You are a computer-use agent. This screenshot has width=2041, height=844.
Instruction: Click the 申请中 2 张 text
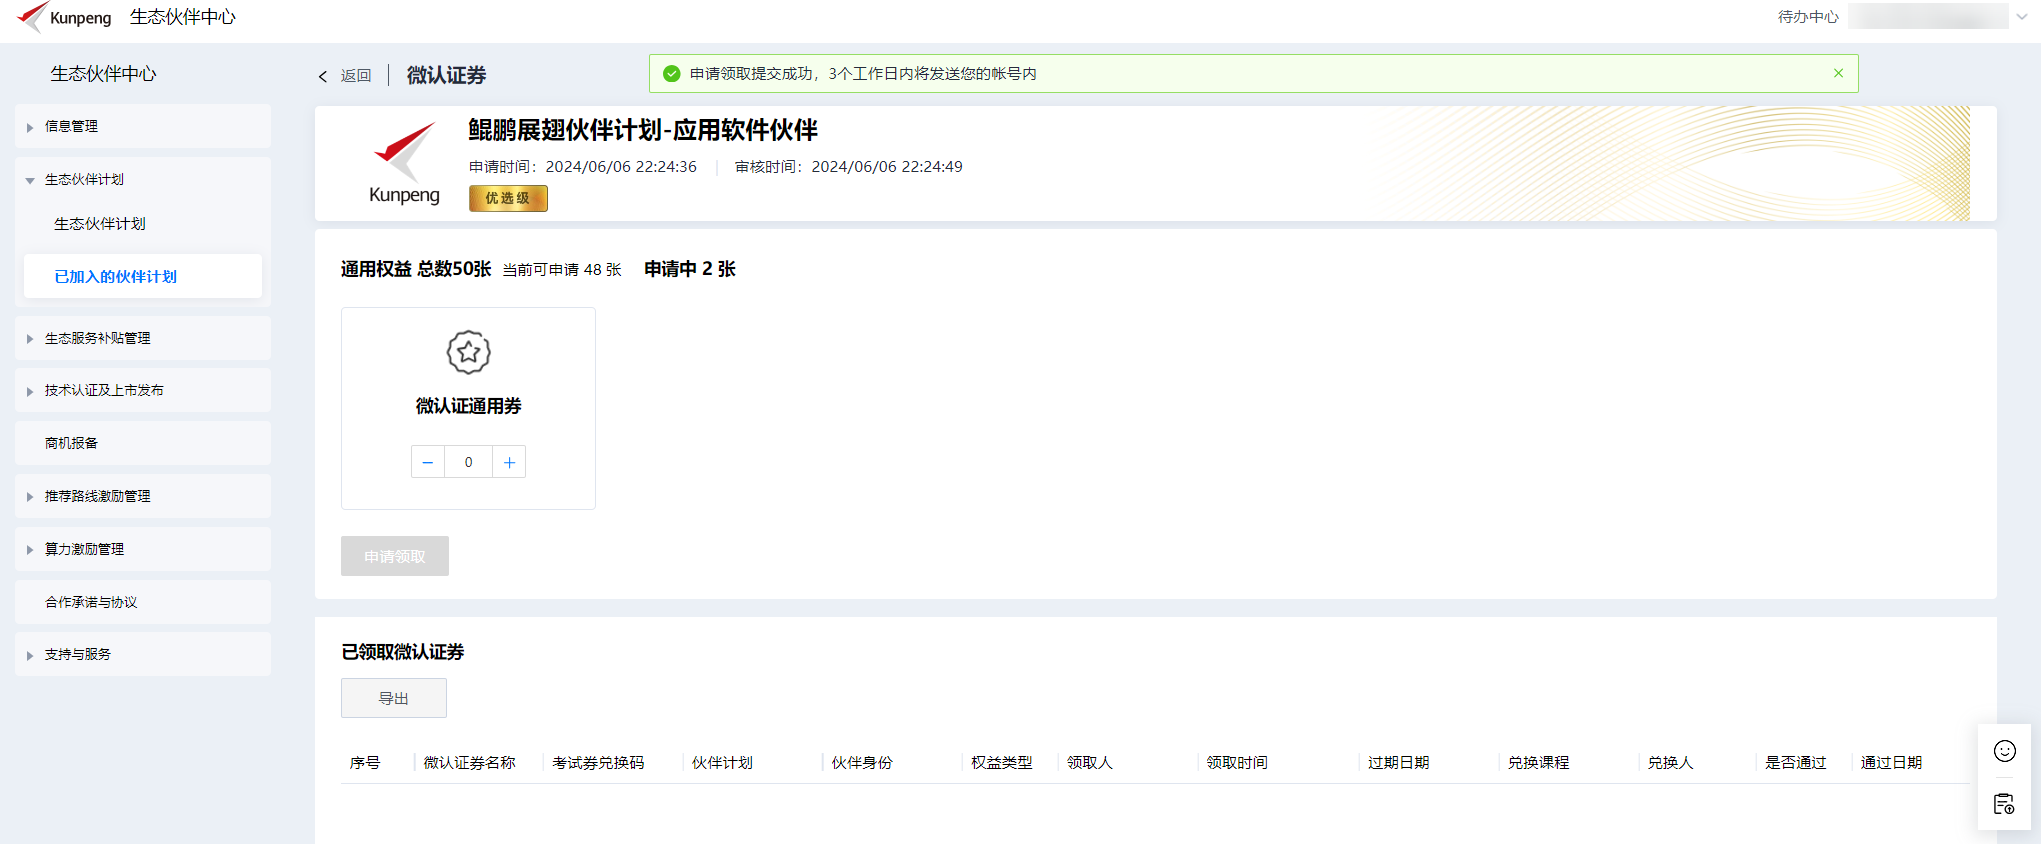[x=690, y=269]
